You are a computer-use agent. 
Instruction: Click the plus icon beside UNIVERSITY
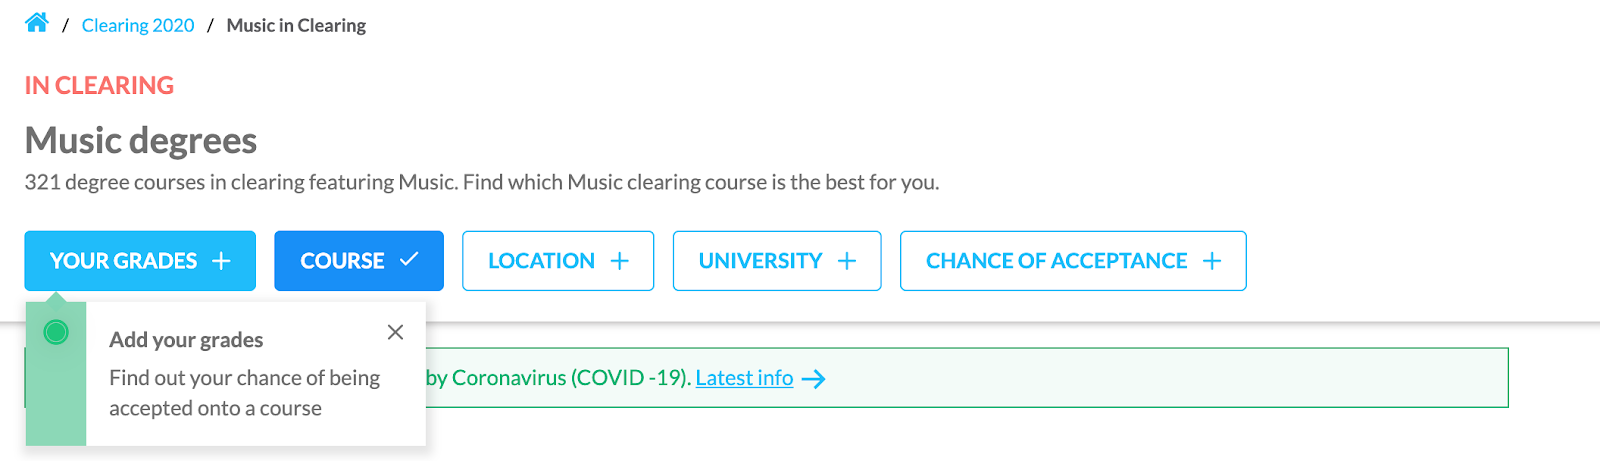(847, 261)
